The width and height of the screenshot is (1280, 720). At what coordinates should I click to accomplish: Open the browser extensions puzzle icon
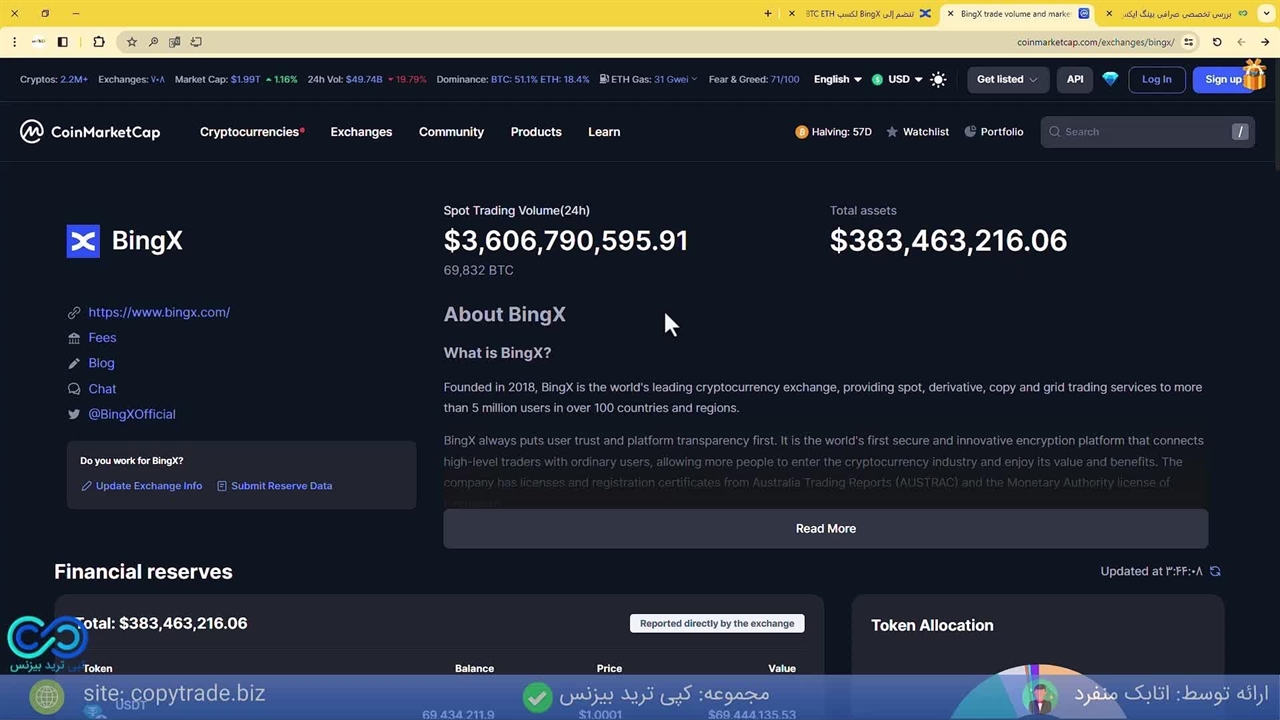point(98,42)
